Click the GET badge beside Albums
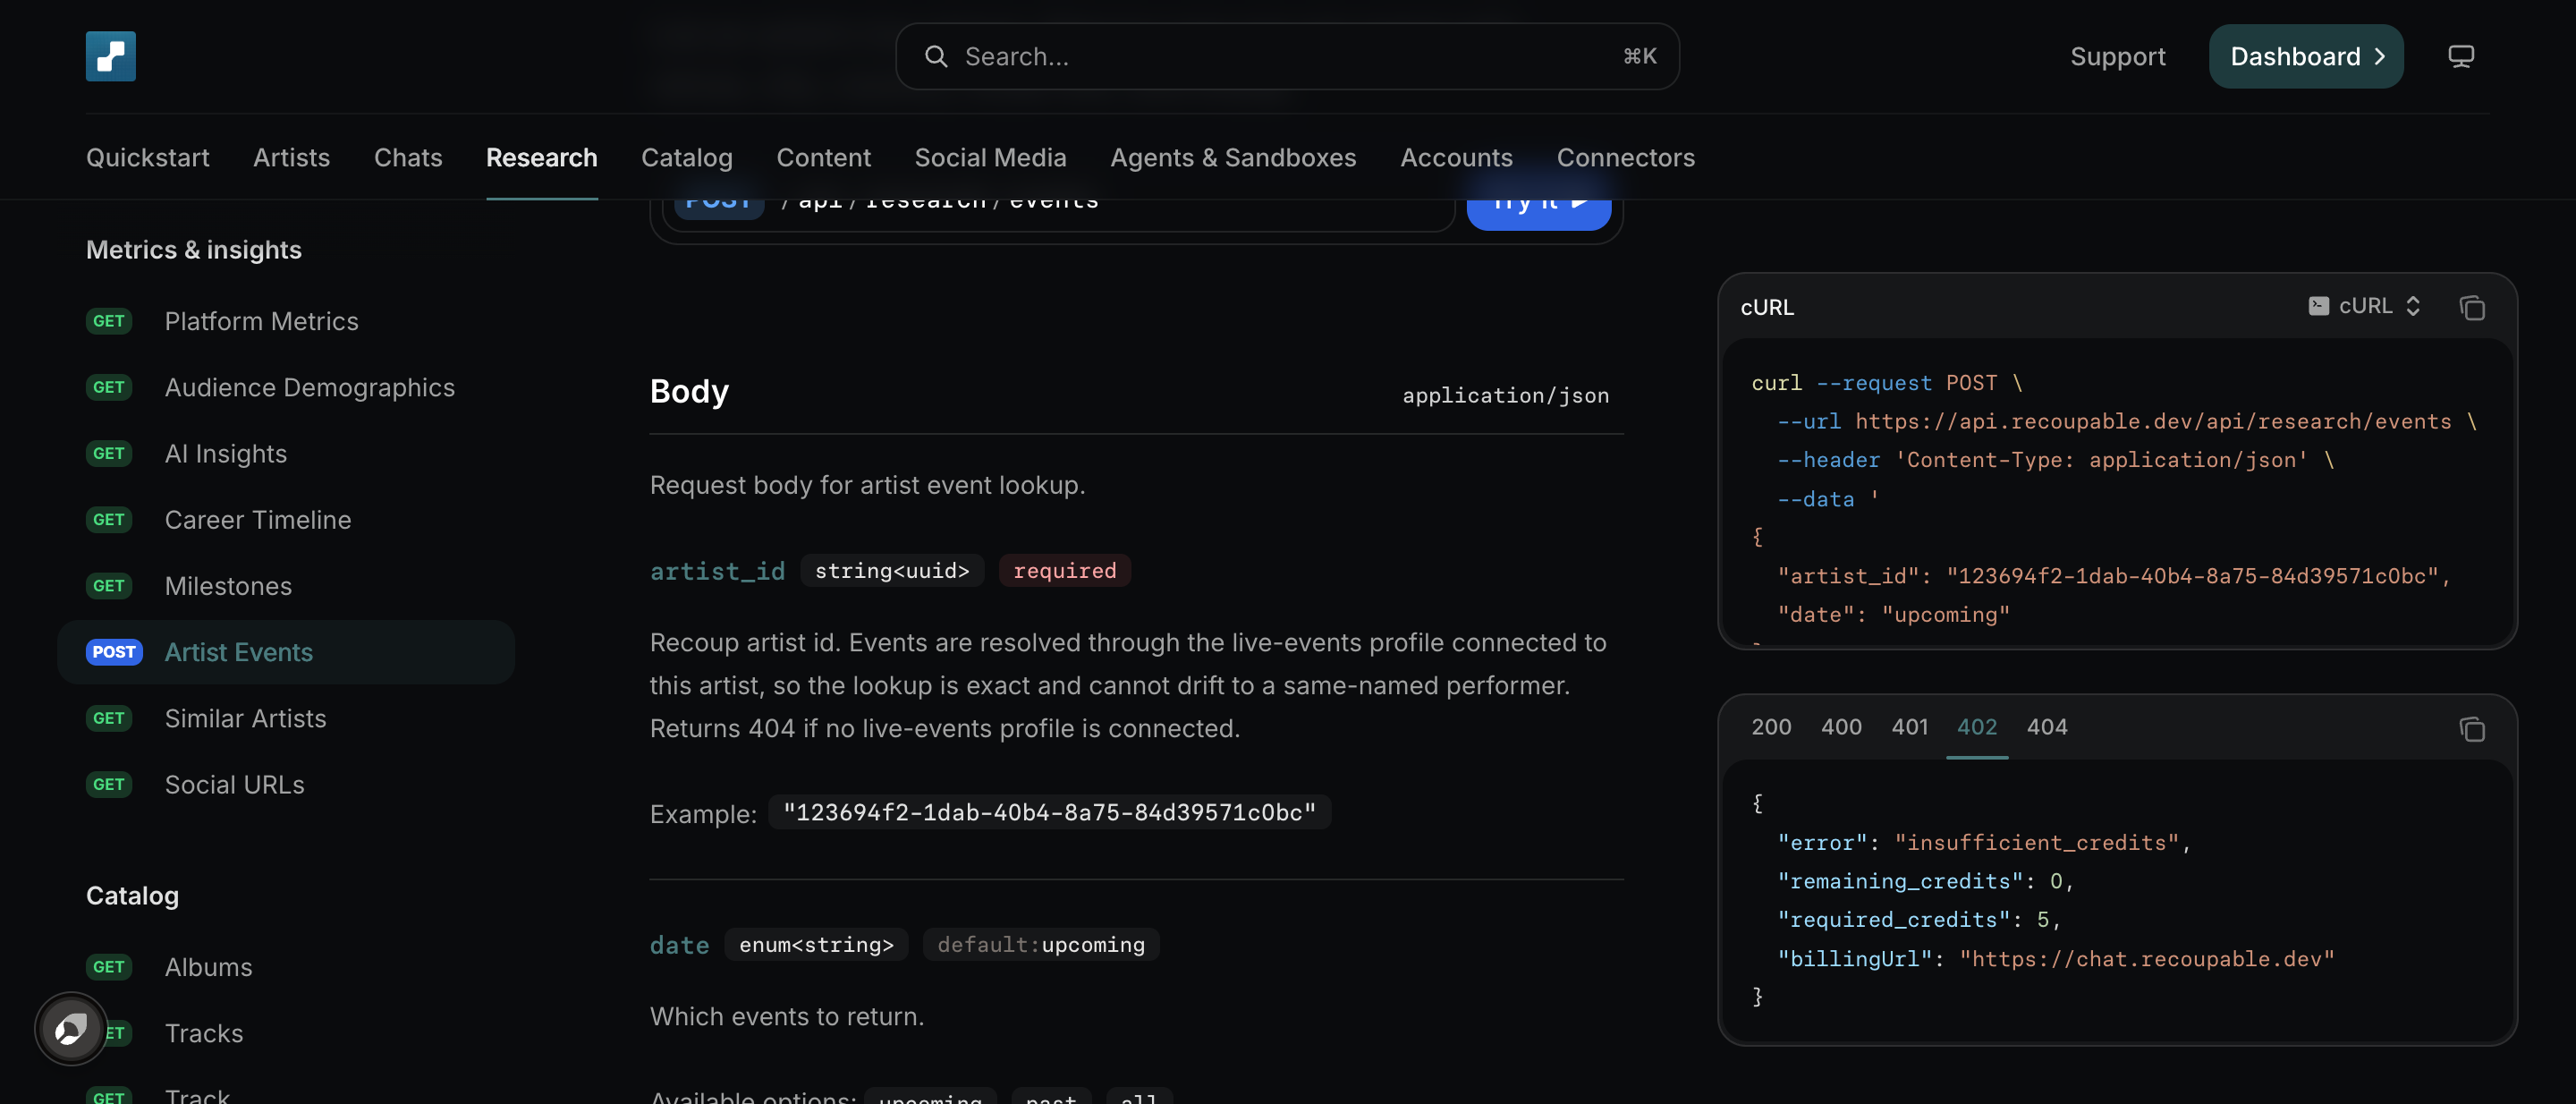 click(x=108, y=966)
